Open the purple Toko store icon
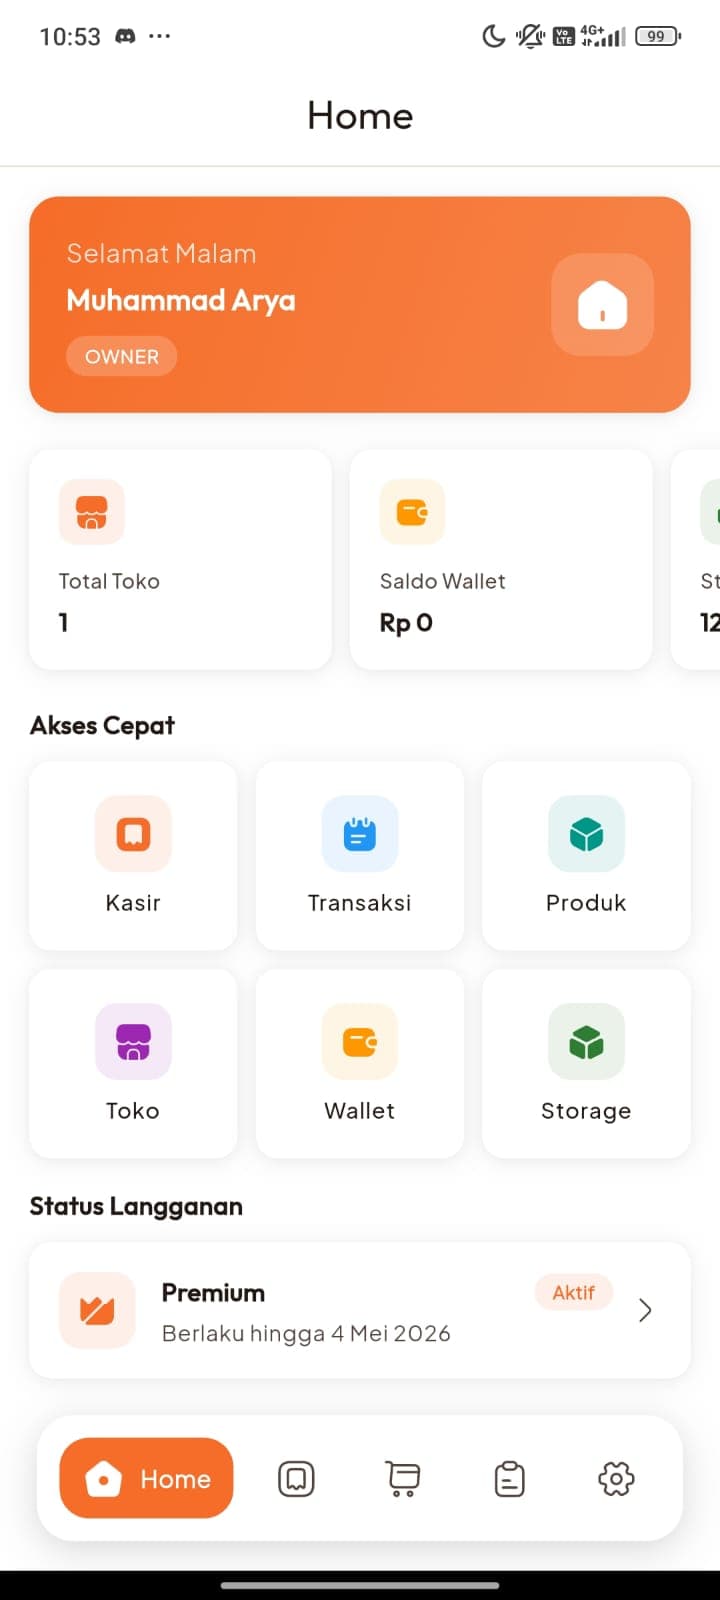The width and height of the screenshot is (720, 1600). [133, 1042]
